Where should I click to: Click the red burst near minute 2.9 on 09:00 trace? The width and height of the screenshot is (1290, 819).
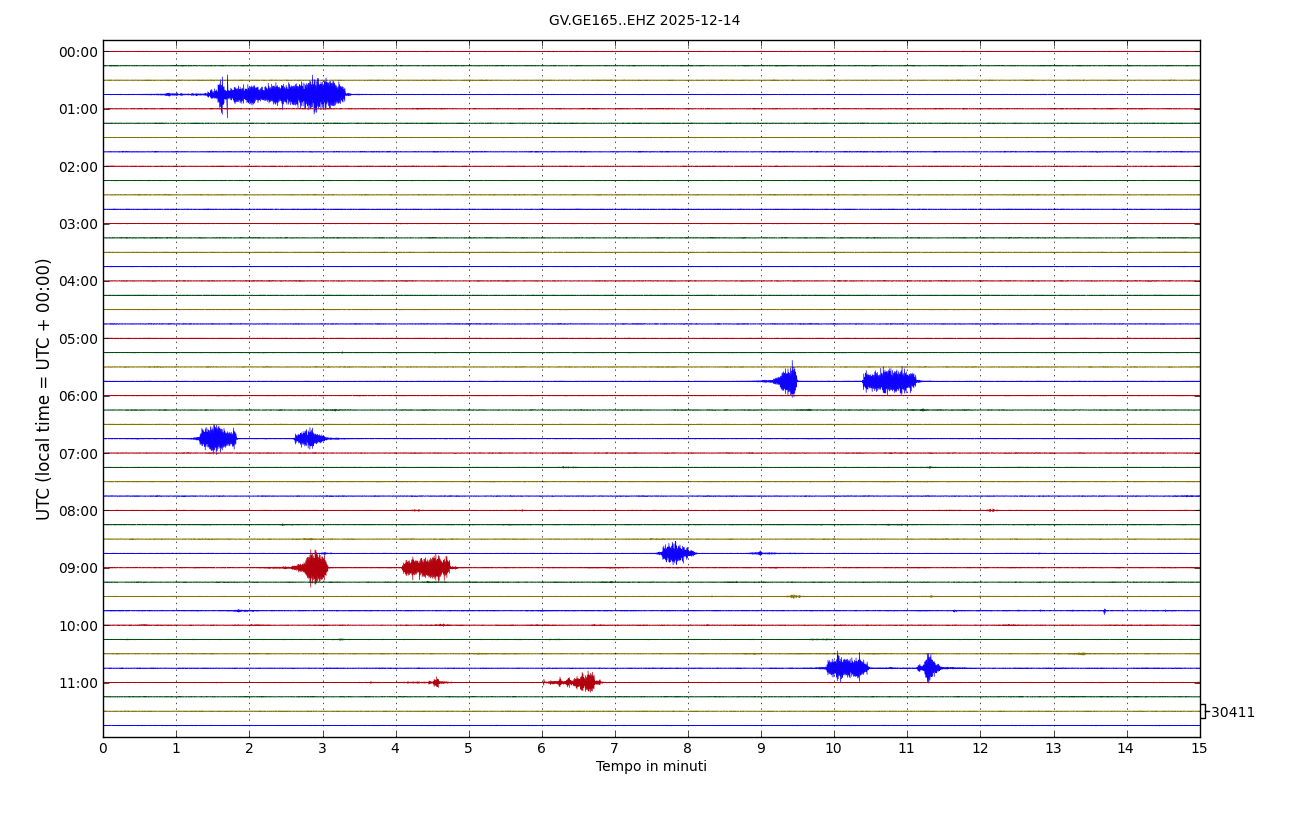click(x=315, y=568)
